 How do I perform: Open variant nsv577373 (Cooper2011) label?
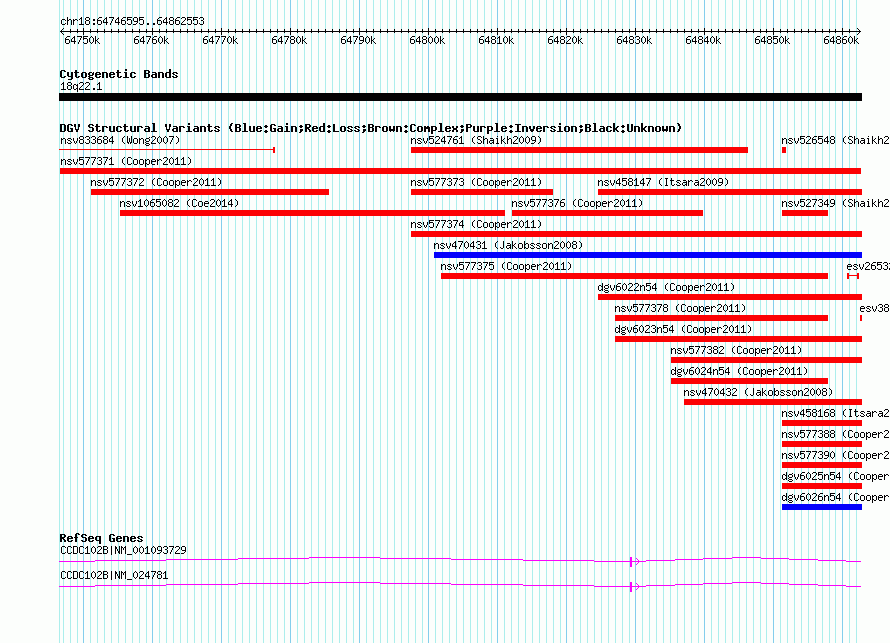[x=476, y=182]
